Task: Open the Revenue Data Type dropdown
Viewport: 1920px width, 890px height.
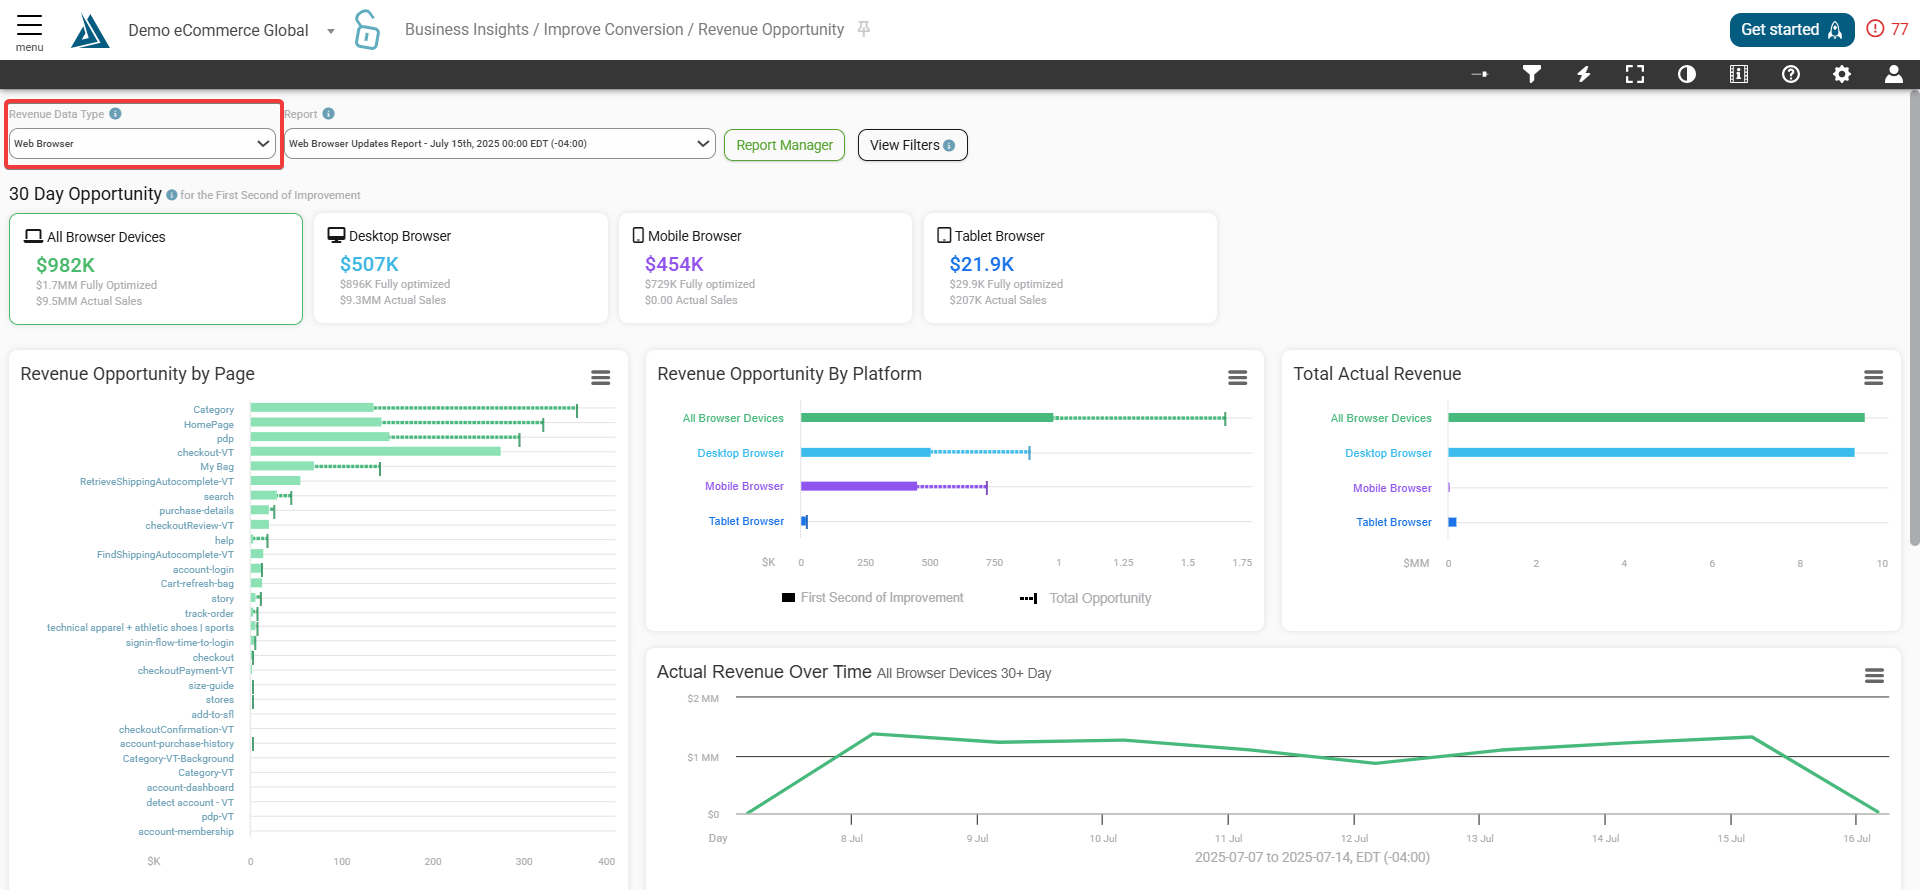Action: tap(142, 144)
